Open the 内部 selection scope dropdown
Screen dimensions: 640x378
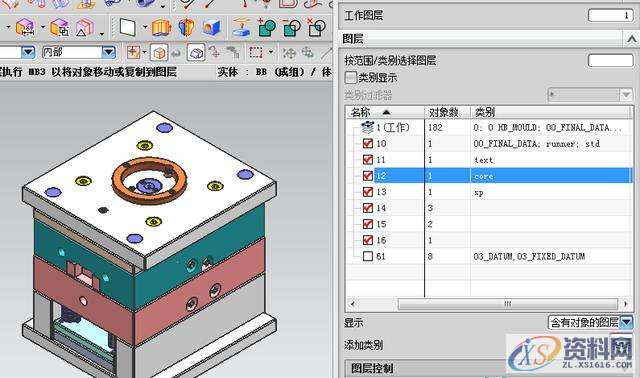(109, 52)
